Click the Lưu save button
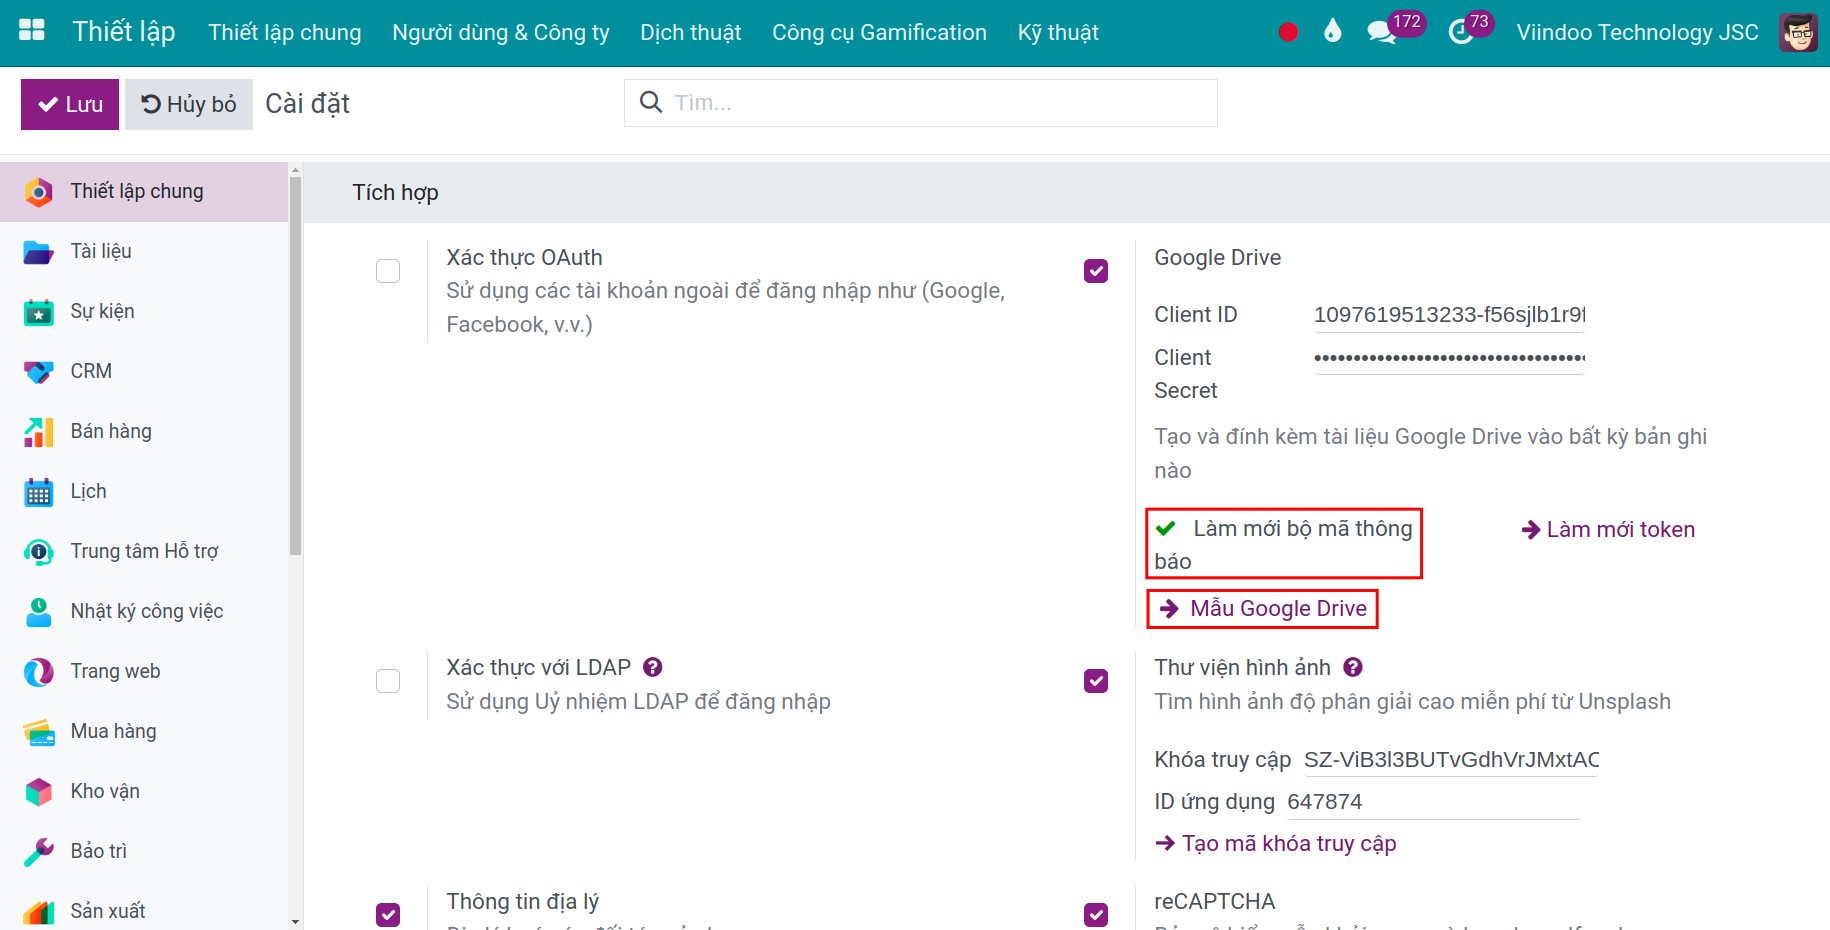Image resolution: width=1830 pixels, height=930 pixels. pos(70,104)
